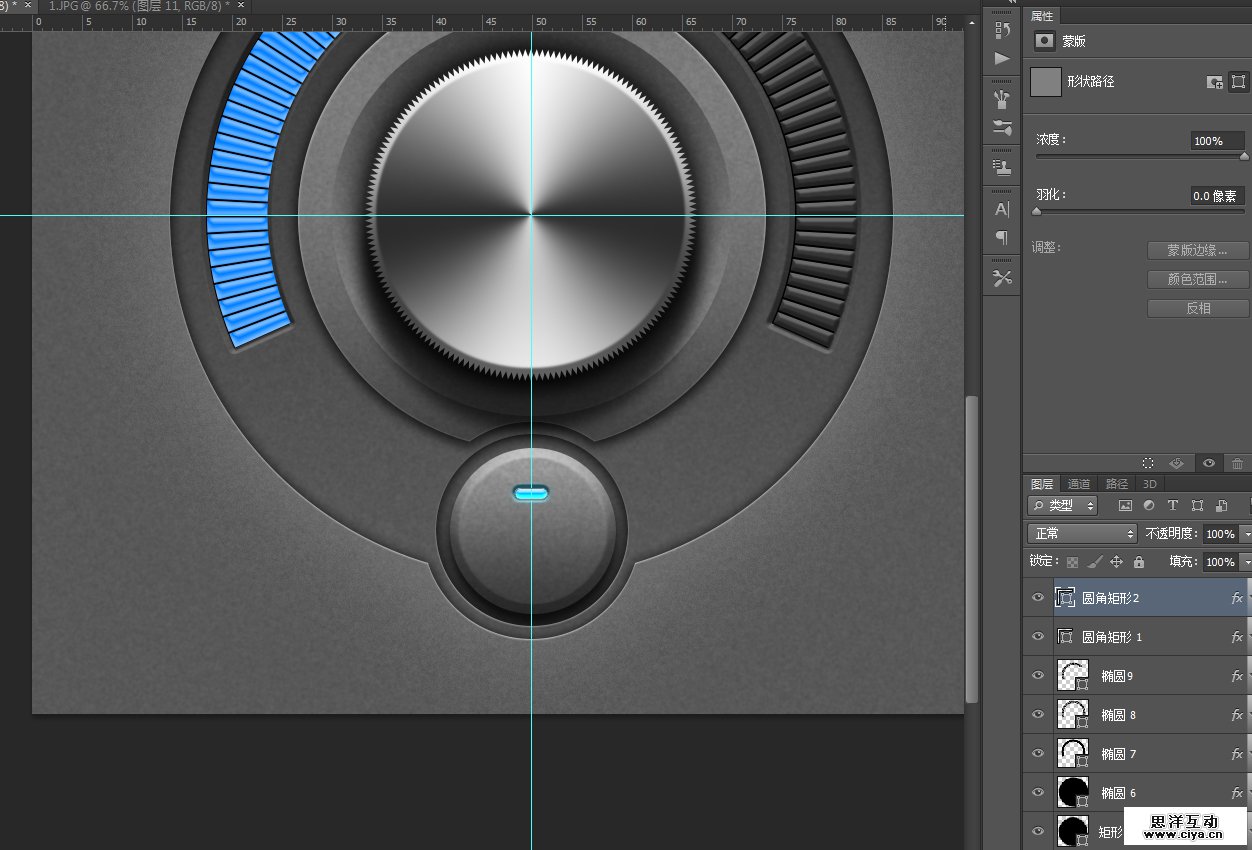Switch to the 路径 tab
Screen dimensions: 1252x850
1117,484
